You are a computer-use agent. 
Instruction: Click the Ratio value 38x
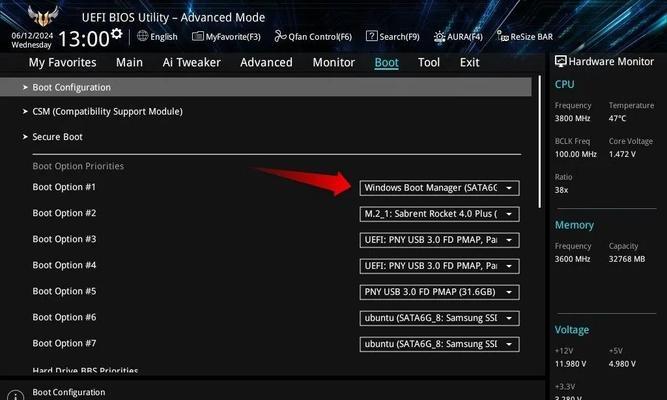tap(561, 190)
